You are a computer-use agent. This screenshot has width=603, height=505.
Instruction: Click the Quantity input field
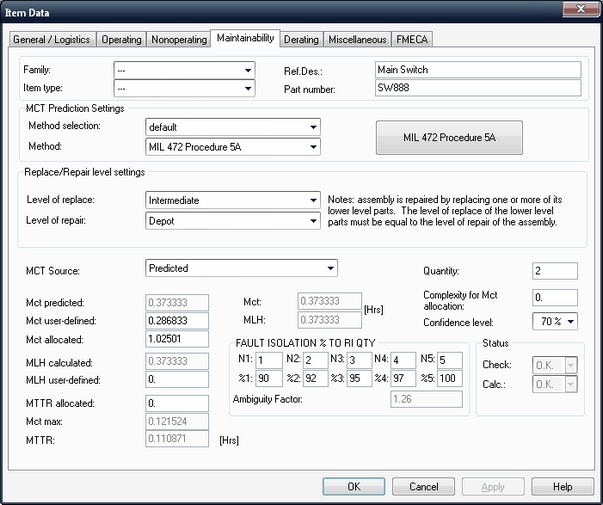click(x=555, y=271)
